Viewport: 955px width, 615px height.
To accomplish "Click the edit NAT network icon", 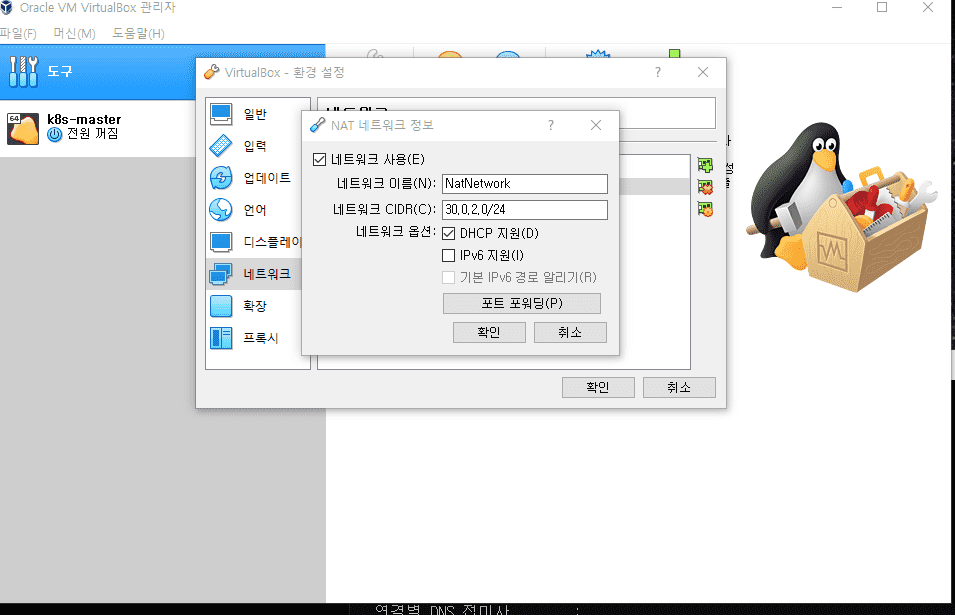I will pos(705,209).
